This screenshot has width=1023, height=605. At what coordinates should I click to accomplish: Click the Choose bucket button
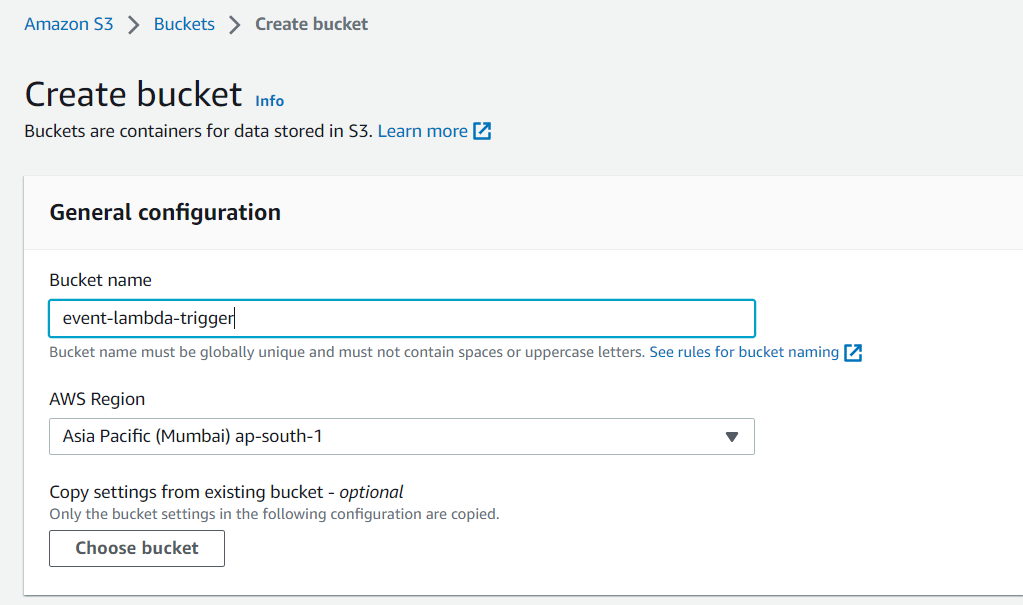(137, 548)
